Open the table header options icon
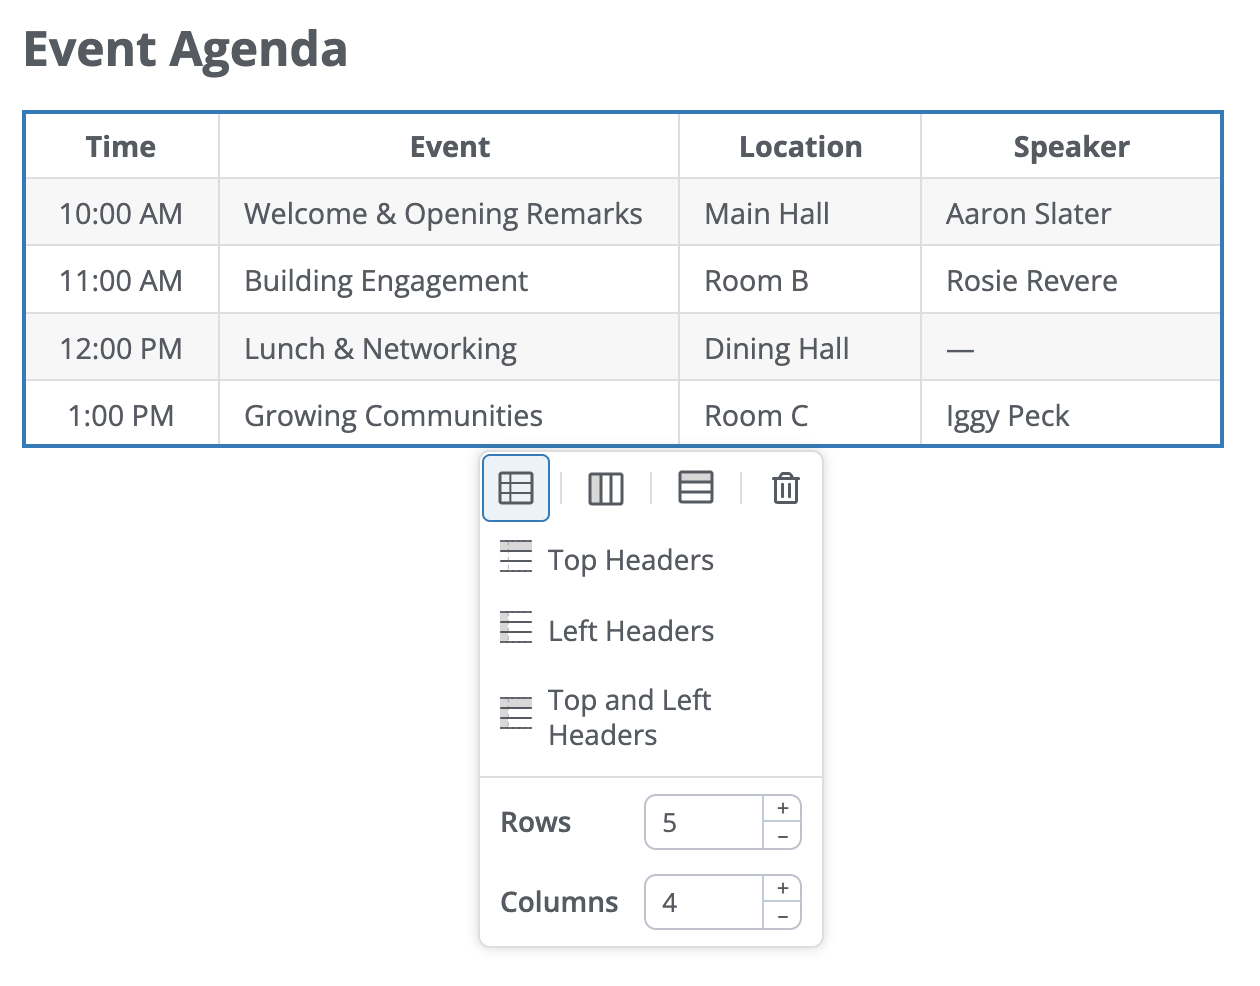 pyautogui.click(x=516, y=488)
